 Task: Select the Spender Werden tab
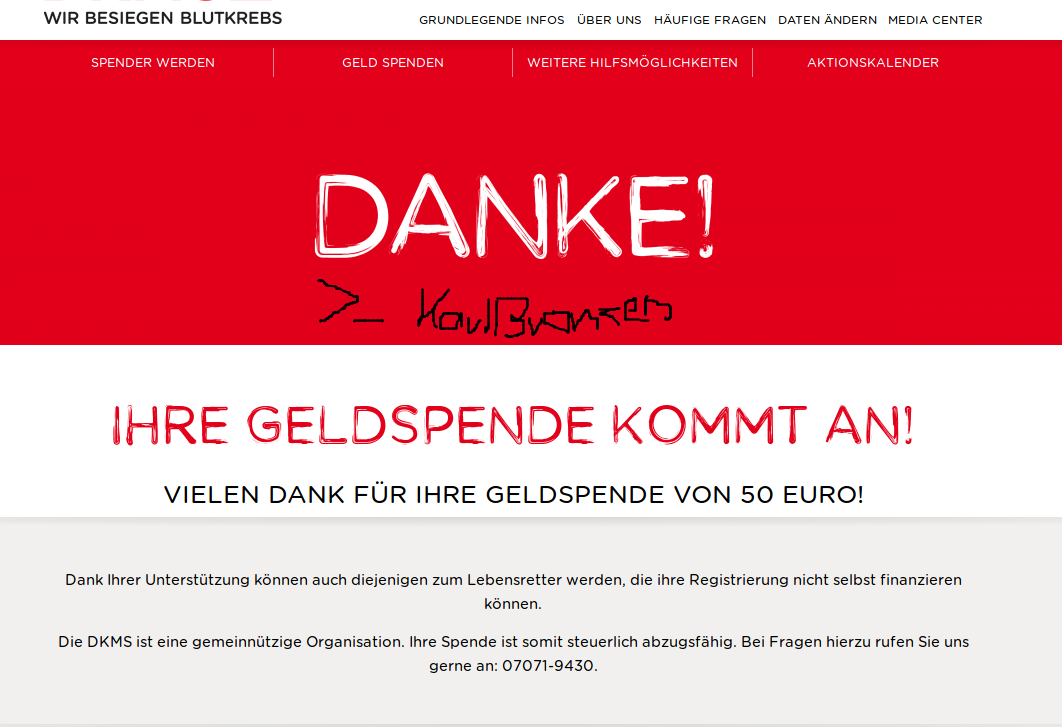(152, 62)
